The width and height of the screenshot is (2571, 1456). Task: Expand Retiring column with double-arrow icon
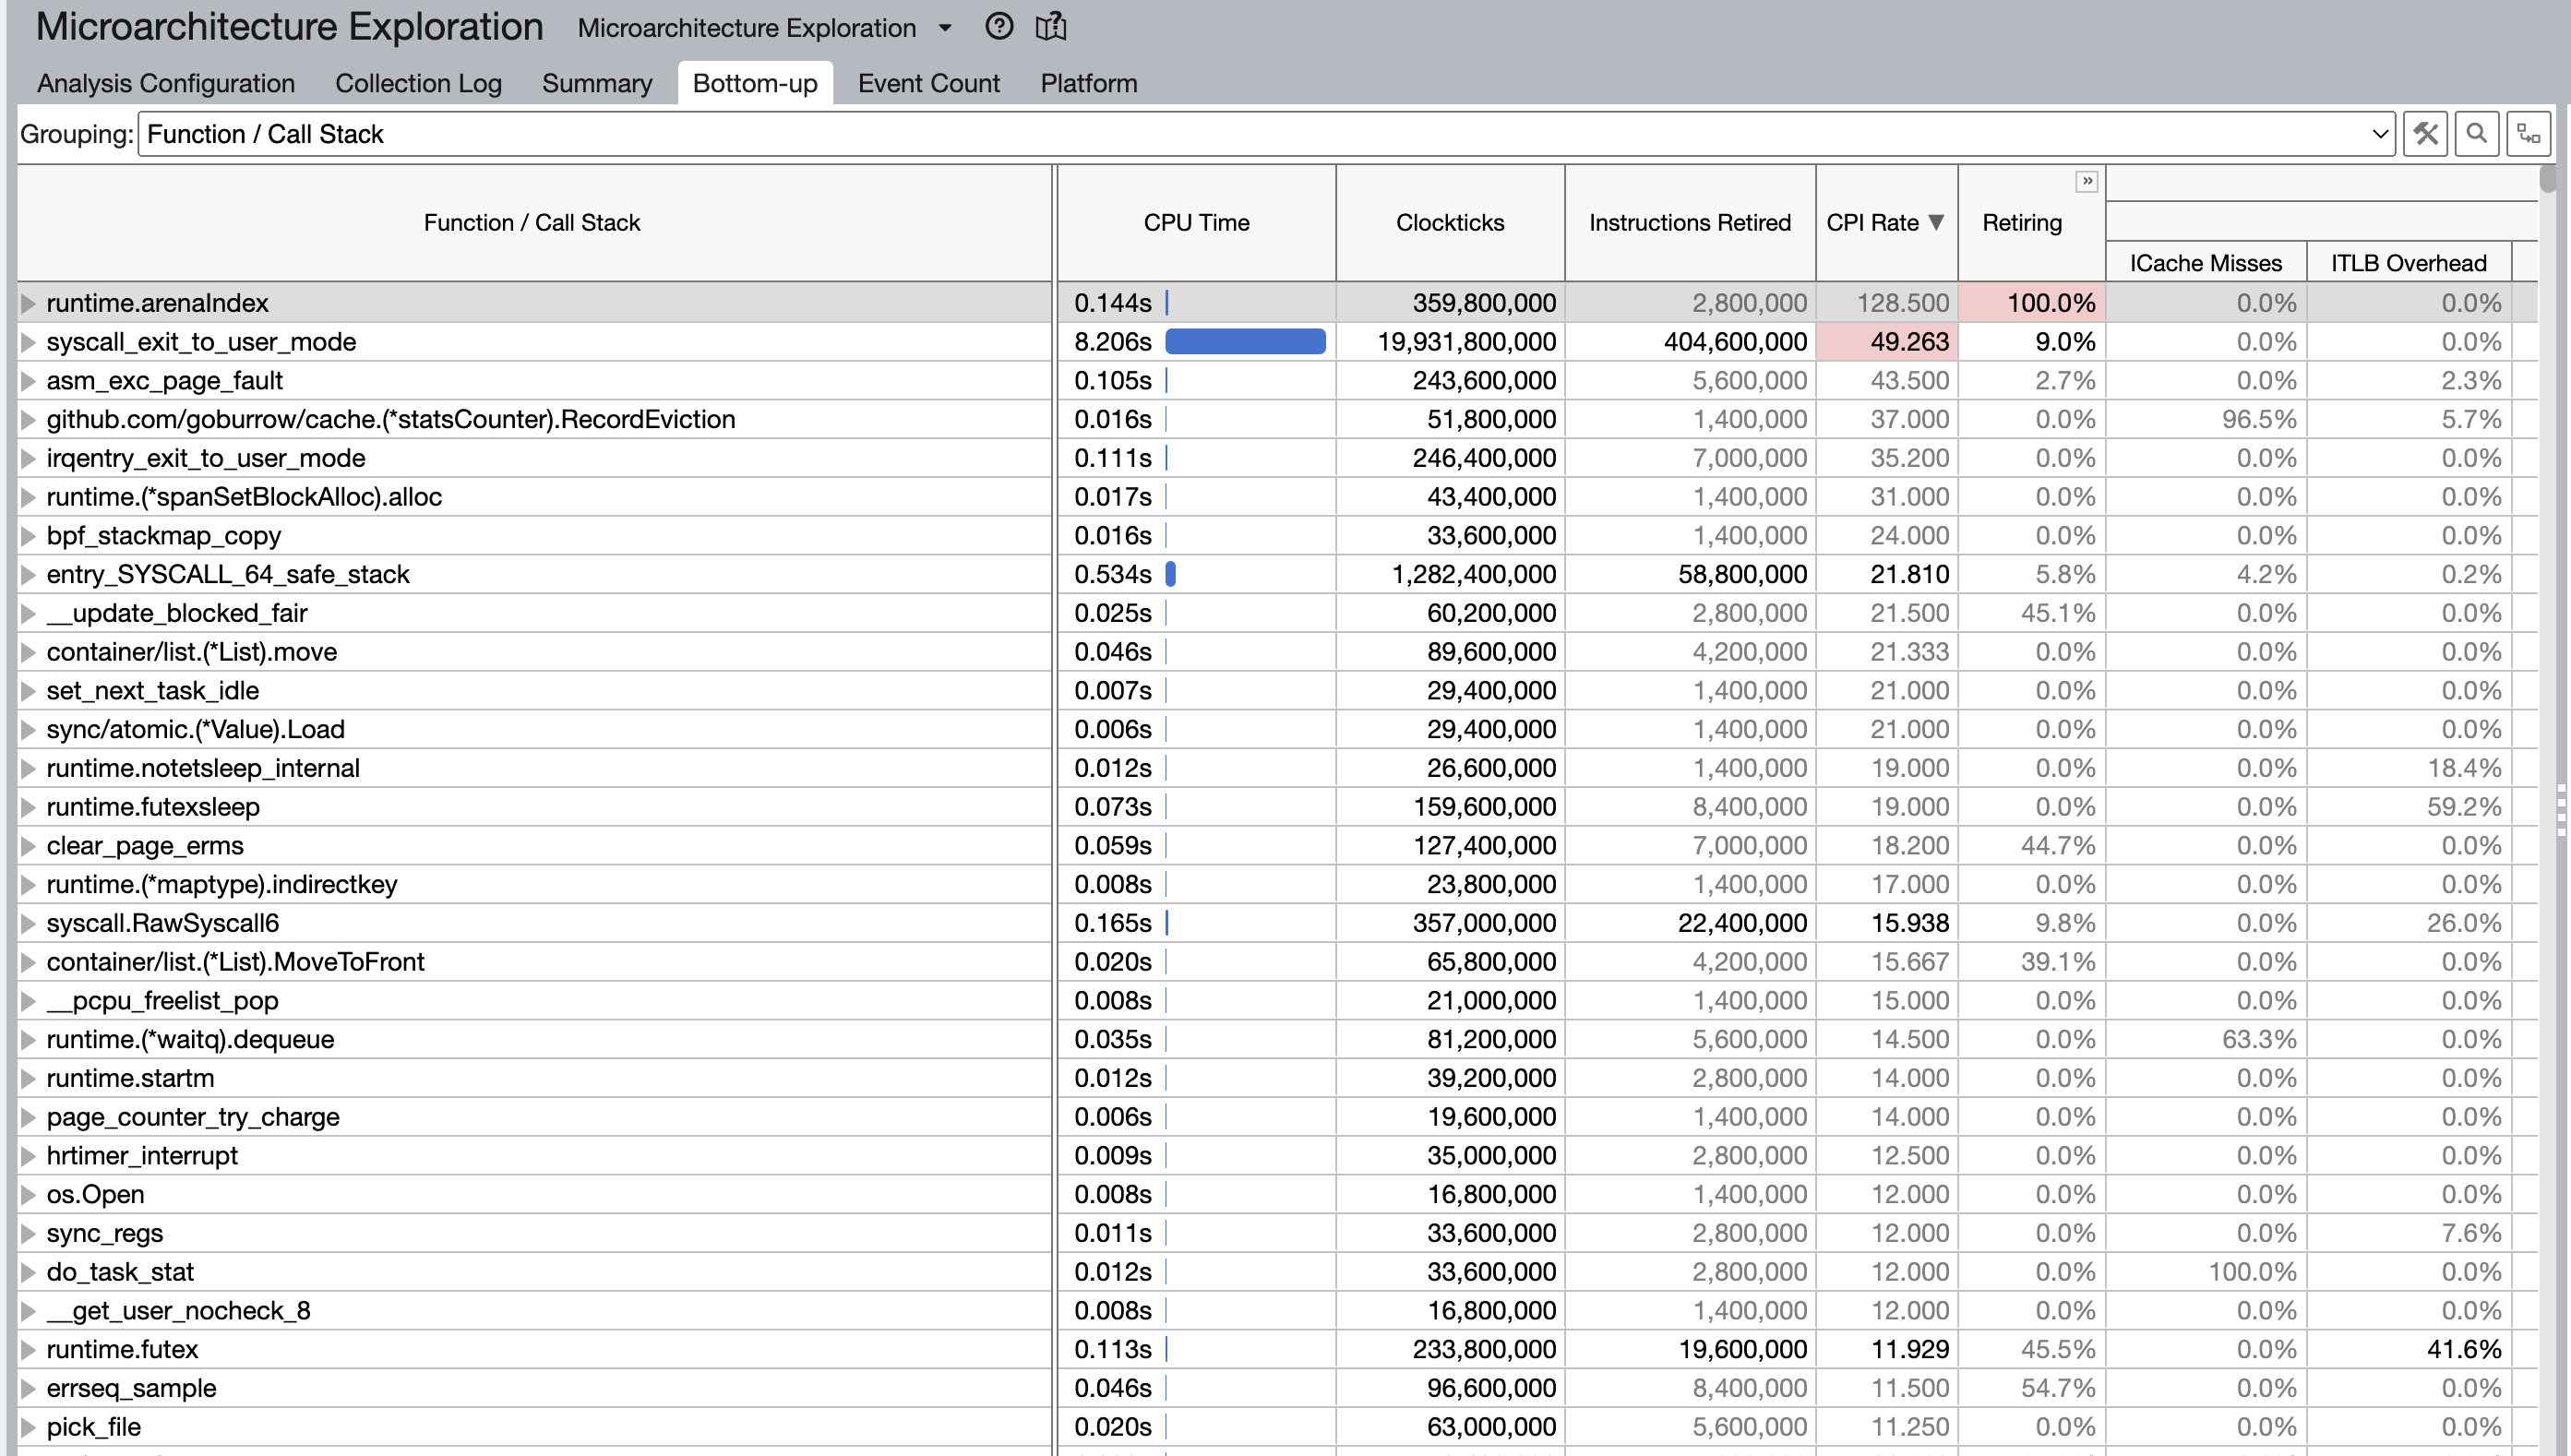[2087, 181]
